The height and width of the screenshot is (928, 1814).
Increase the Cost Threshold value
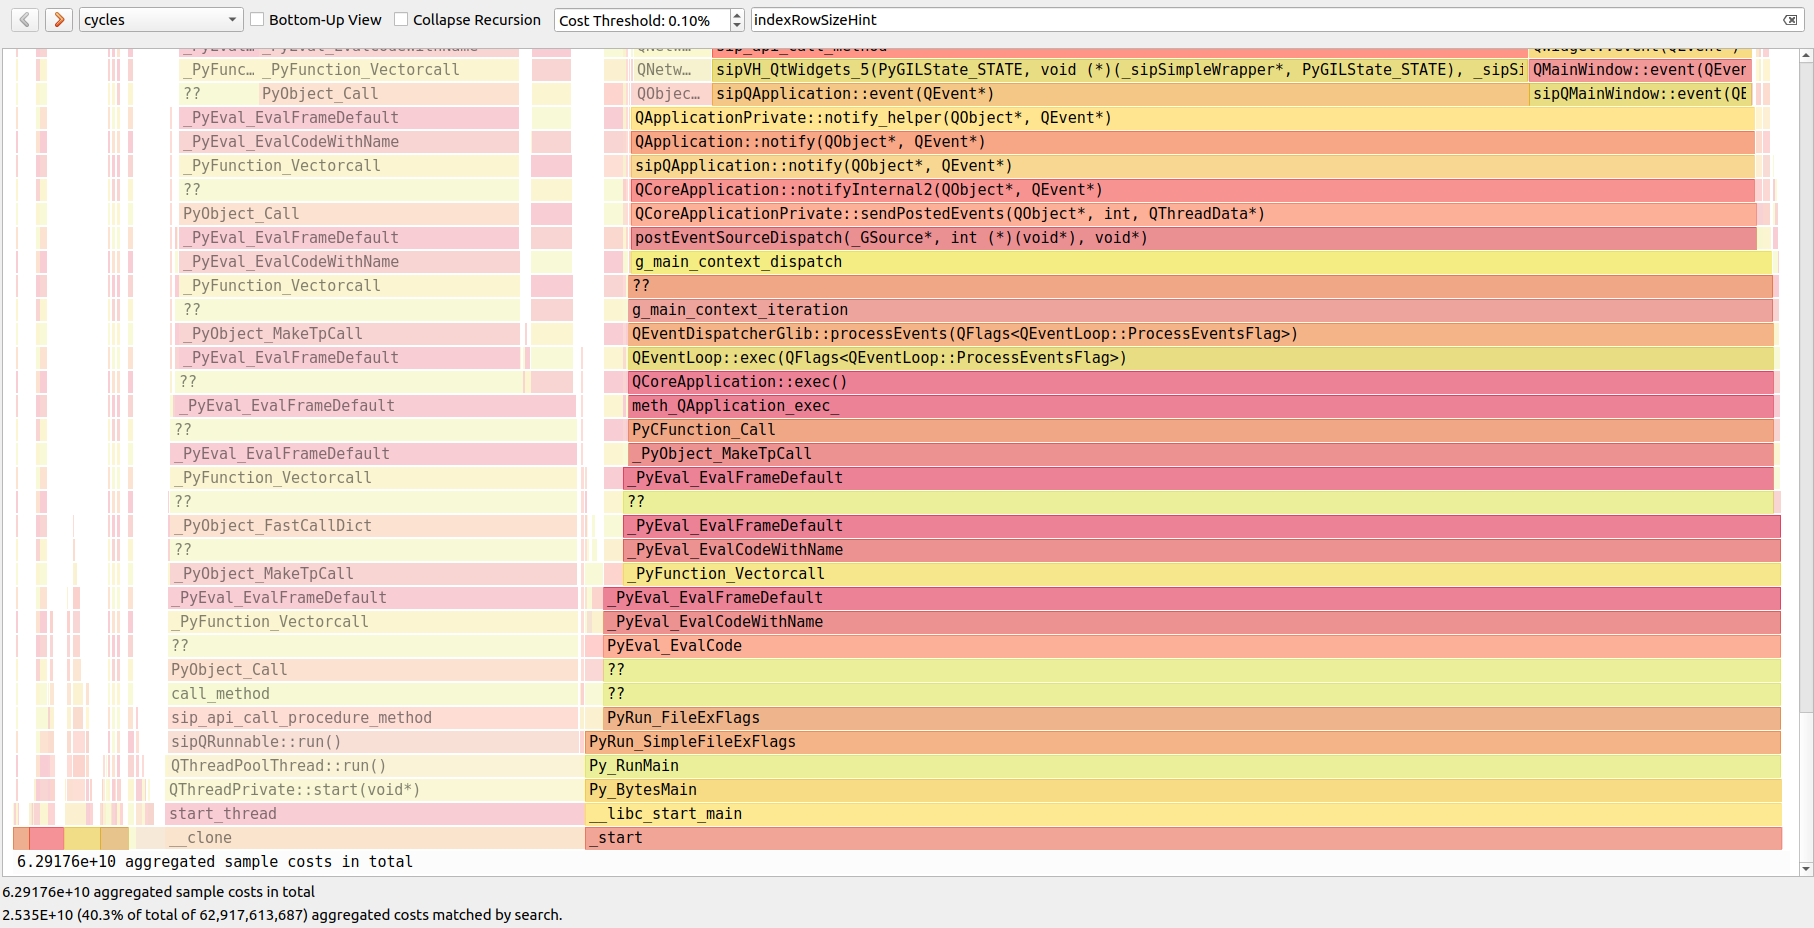coord(737,14)
